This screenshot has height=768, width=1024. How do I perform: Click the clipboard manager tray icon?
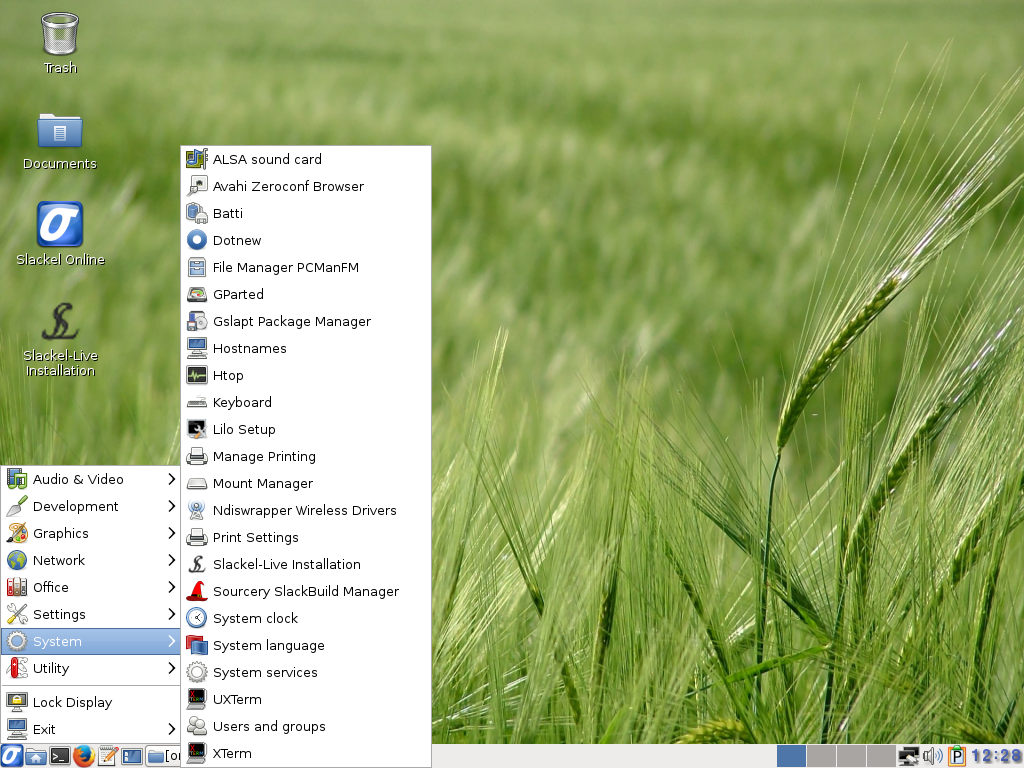tap(956, 756)
